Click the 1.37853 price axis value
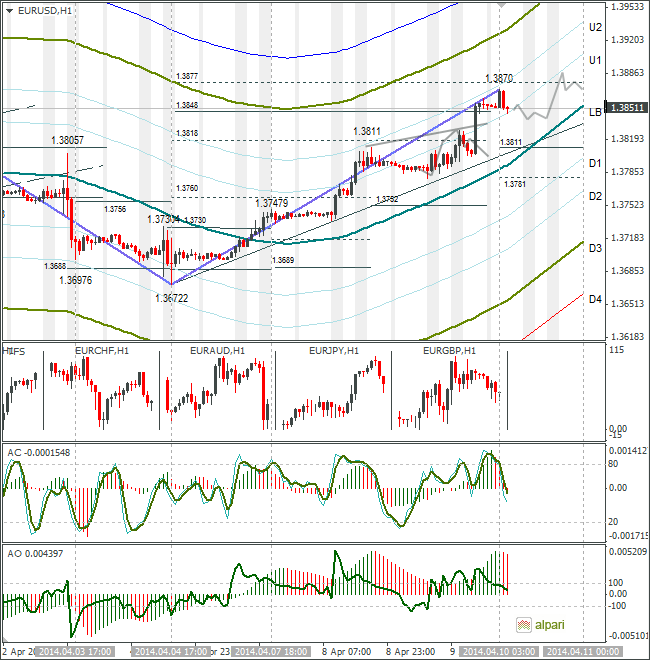The image size is (650, 660). 627,171
